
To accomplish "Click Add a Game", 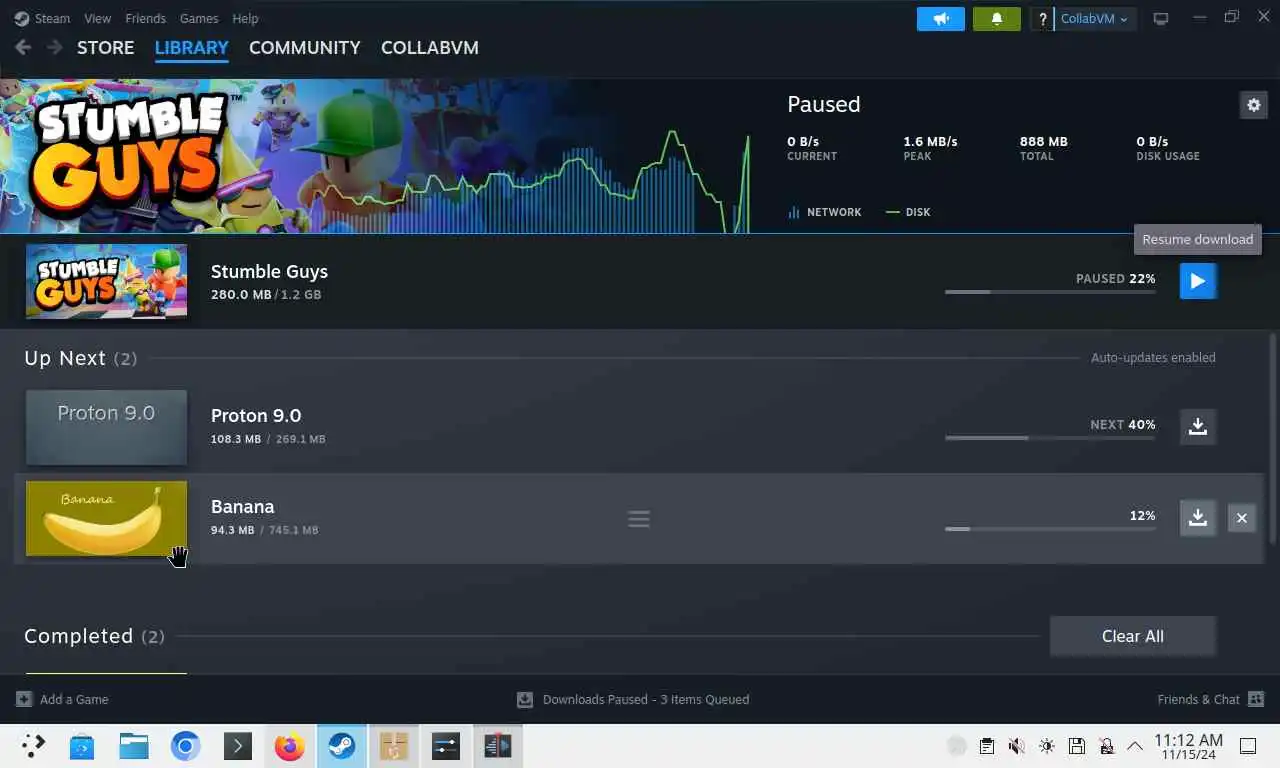I will coord(63,699).
